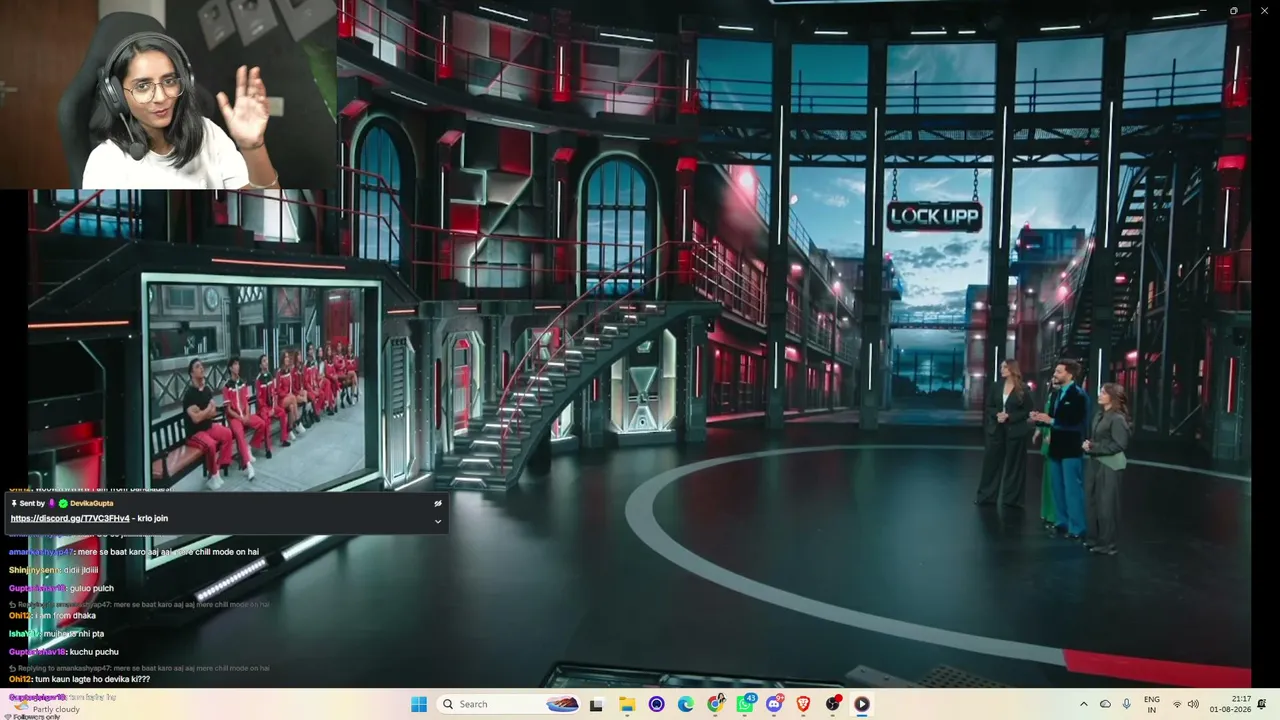Expand the pinned message chevron
This screenshot has width=1280, height=720.
coord(438,521)
